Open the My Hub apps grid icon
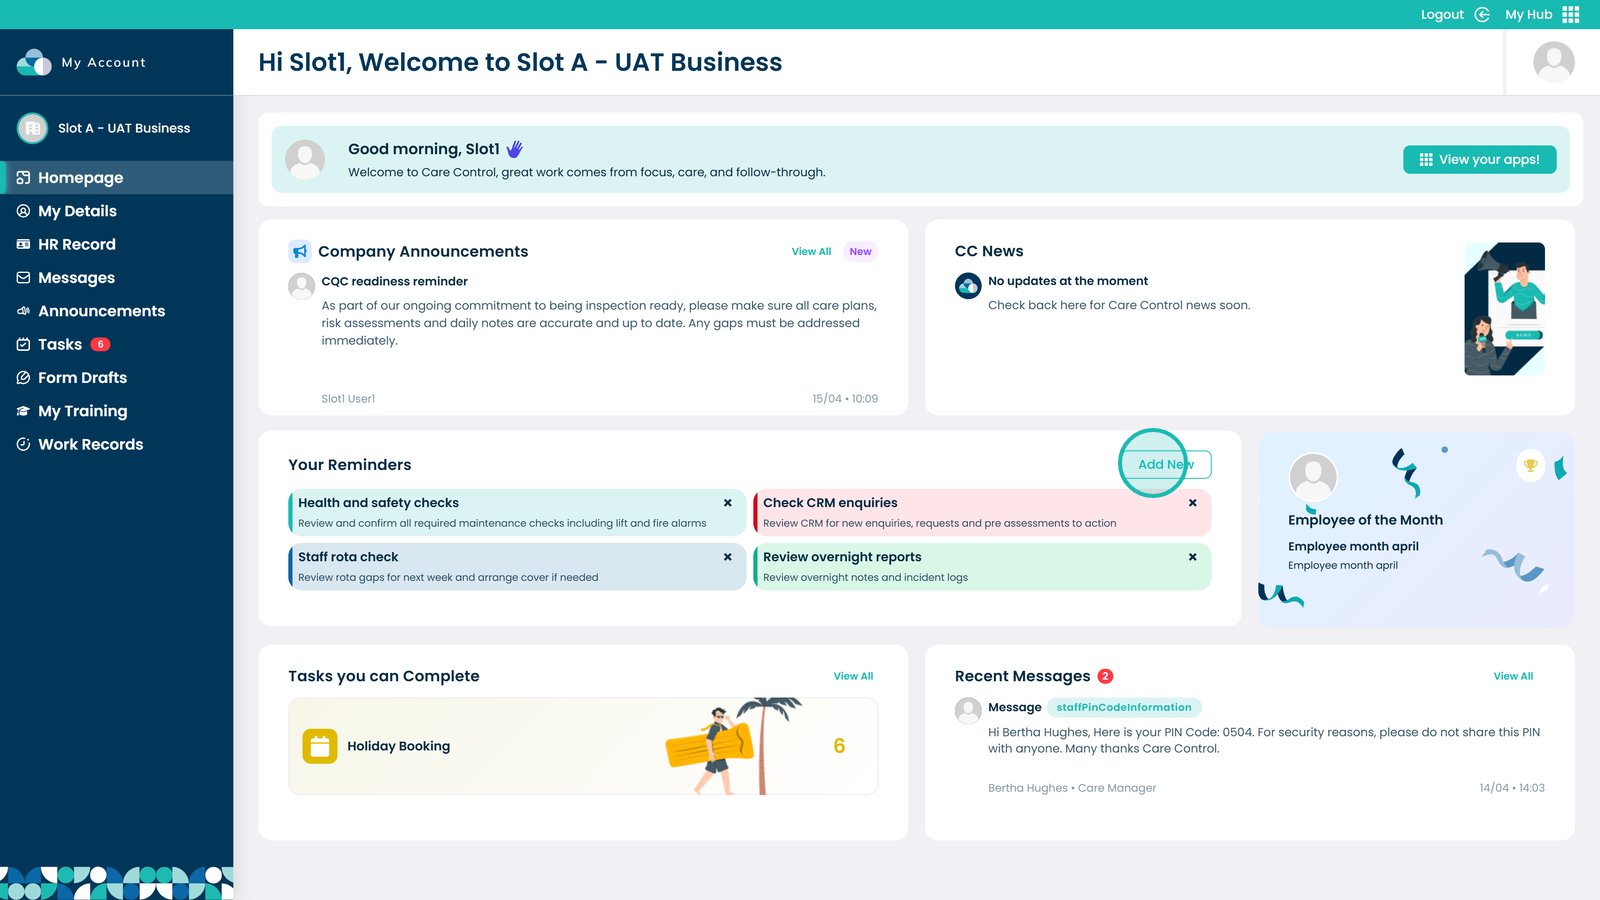 tap(1571, 14)
